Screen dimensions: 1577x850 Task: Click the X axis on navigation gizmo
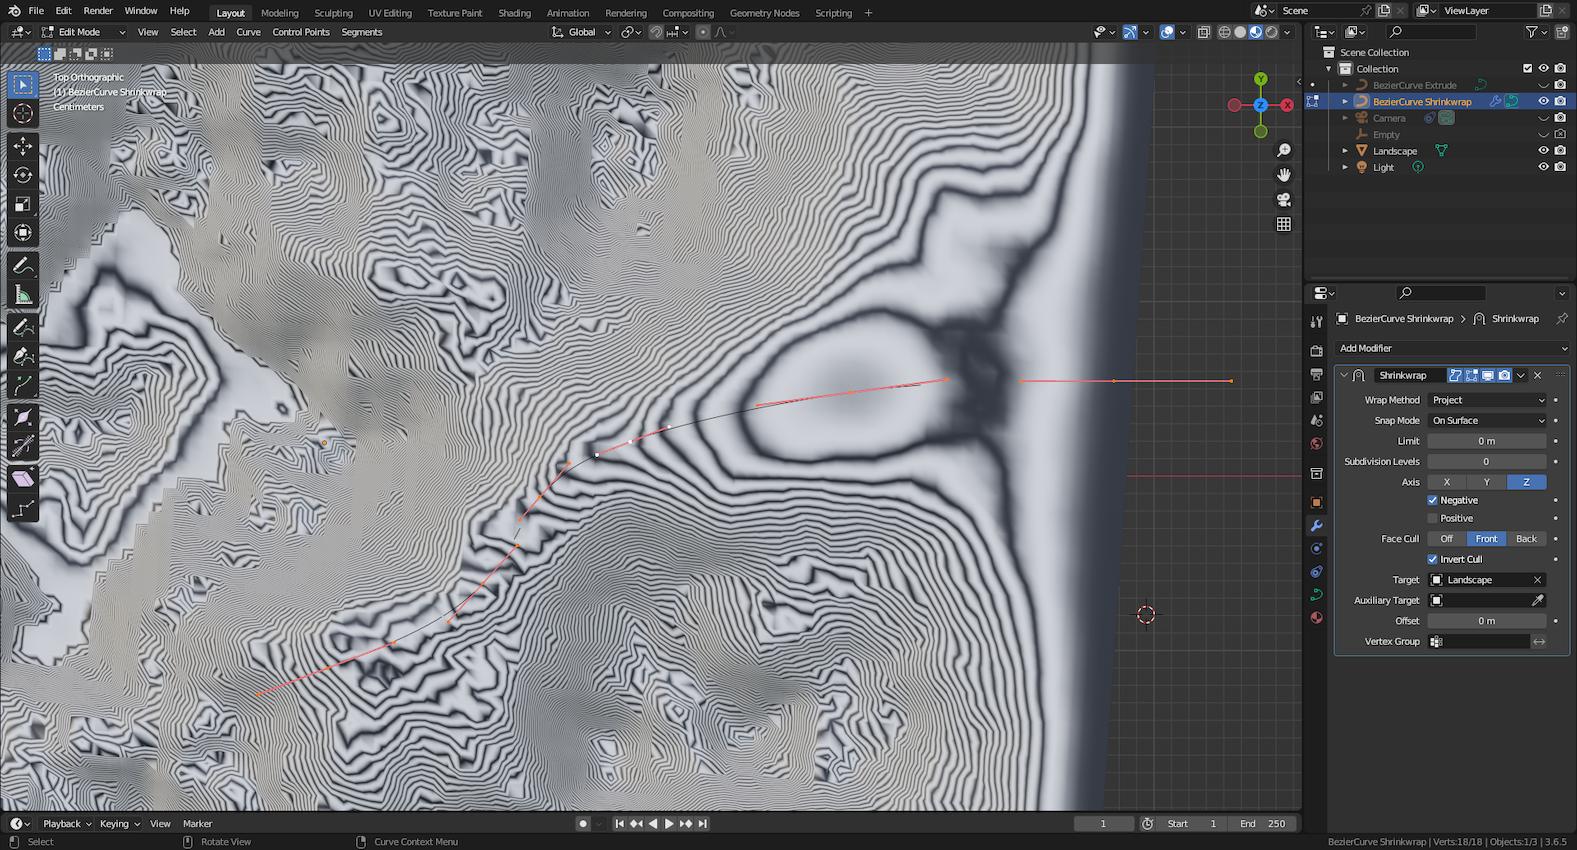(x=1287, y=105)
